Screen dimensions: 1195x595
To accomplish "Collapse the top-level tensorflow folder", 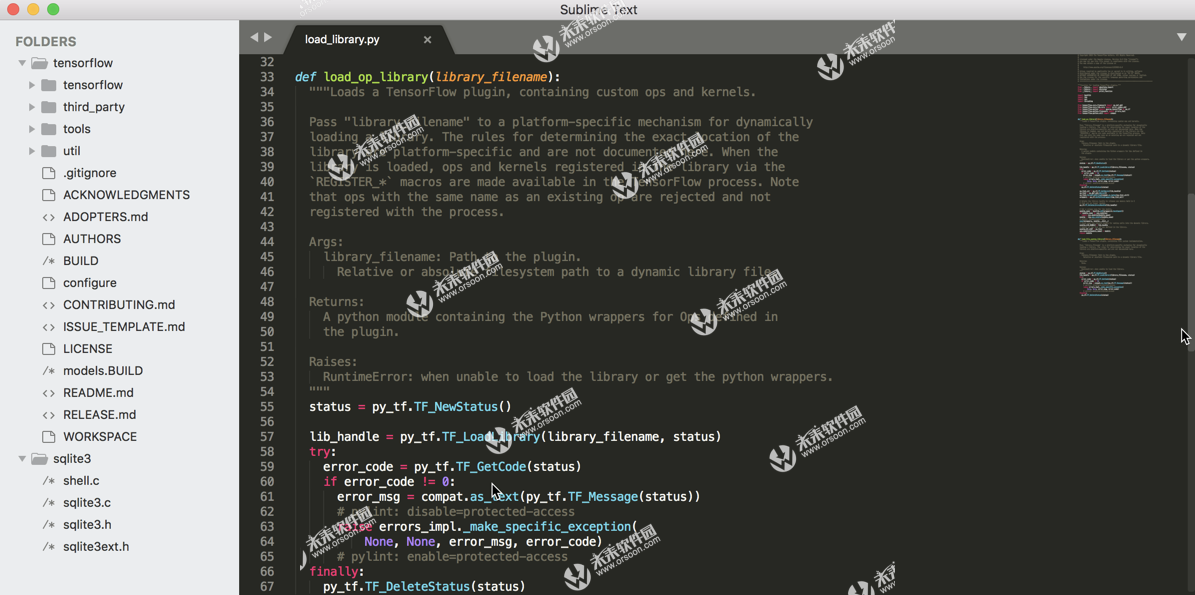I will click(22, 63).
